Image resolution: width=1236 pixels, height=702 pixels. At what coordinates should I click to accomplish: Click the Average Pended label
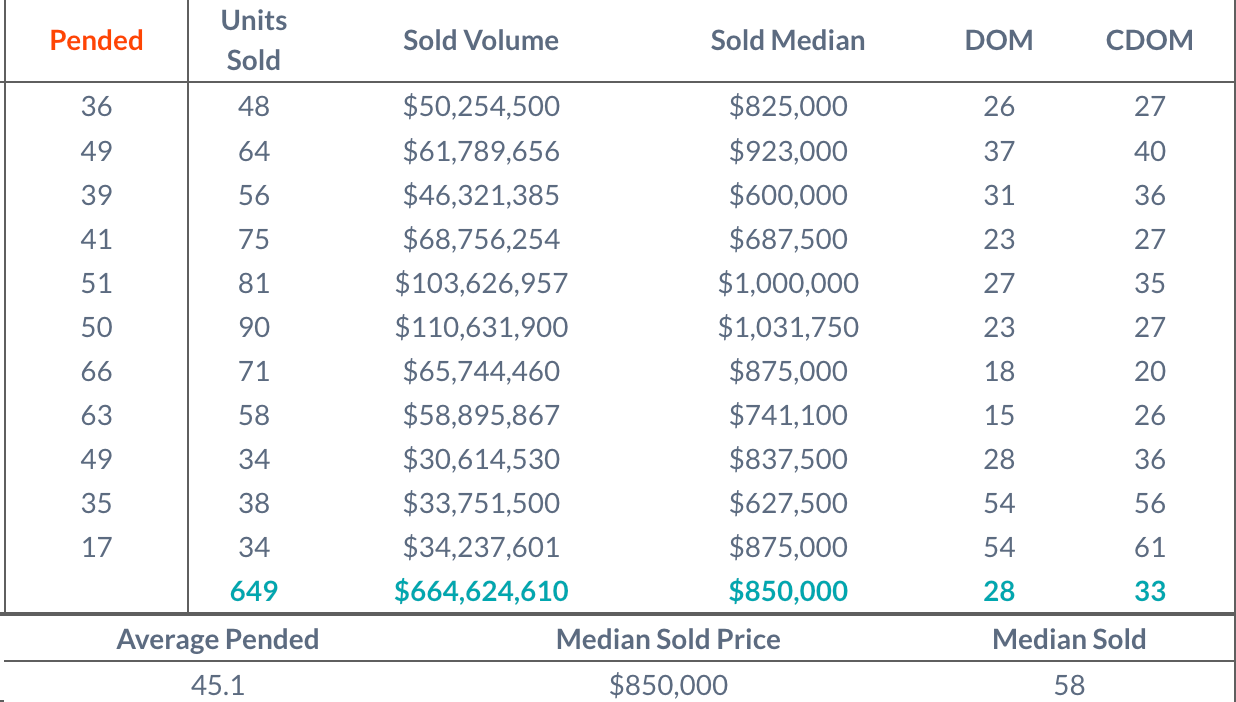[x=217, y=639]
